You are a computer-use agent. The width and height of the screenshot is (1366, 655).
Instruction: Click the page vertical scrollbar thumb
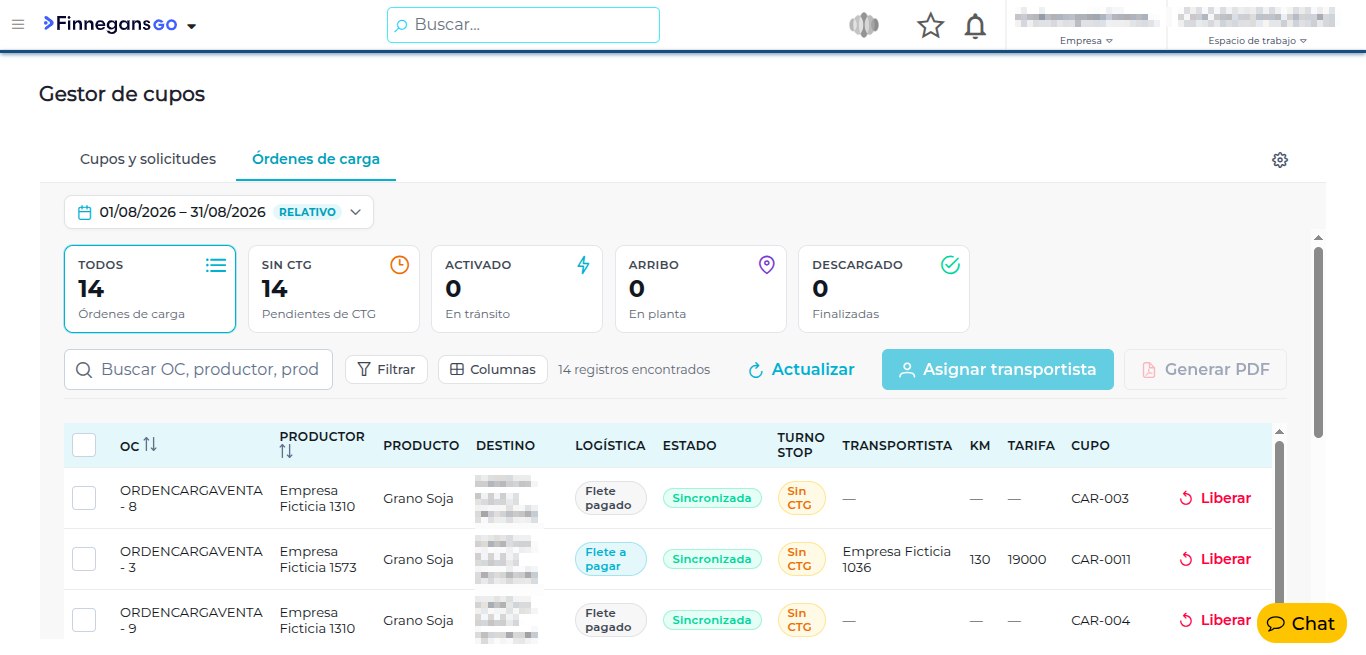[x=1318, y=342]
